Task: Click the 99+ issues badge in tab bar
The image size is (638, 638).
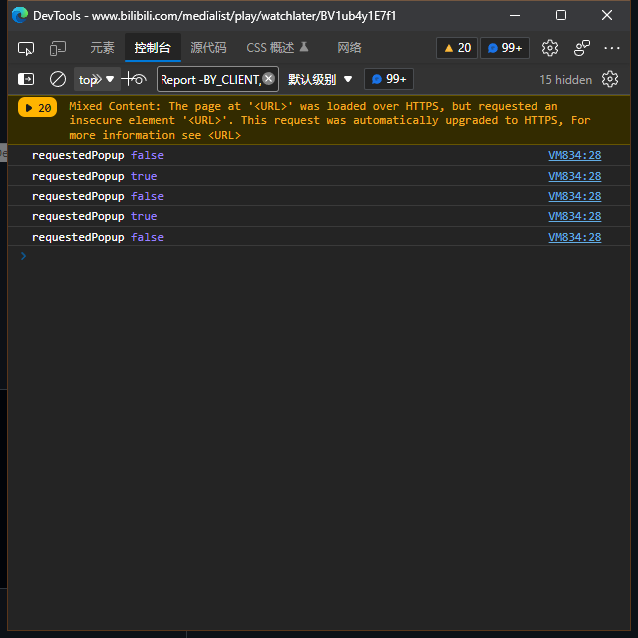Action: tap(505, 48)
